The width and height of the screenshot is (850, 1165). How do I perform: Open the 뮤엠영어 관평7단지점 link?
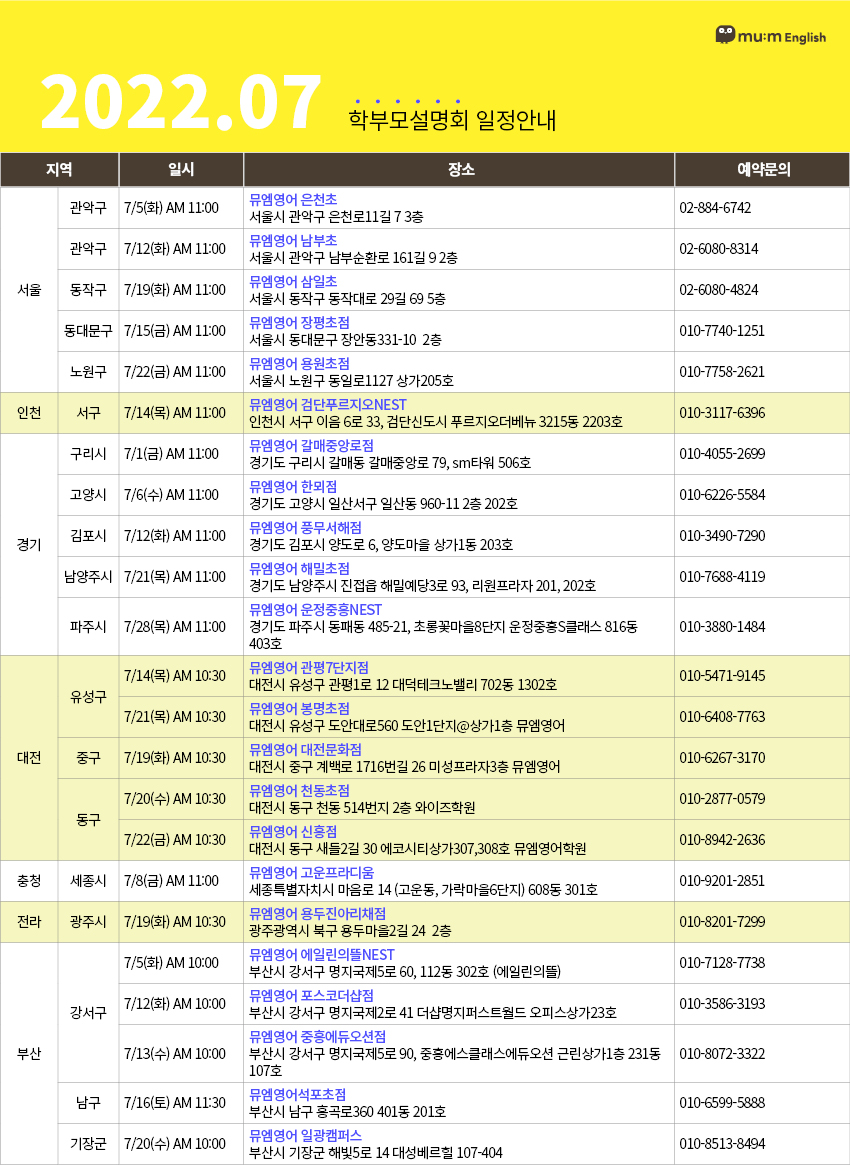[309, 666]
